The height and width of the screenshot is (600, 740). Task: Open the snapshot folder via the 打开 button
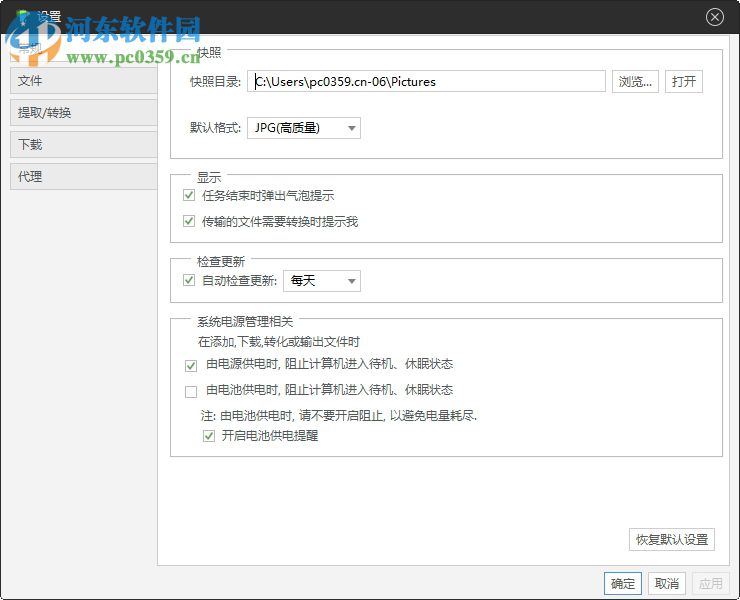pos(684,82)
